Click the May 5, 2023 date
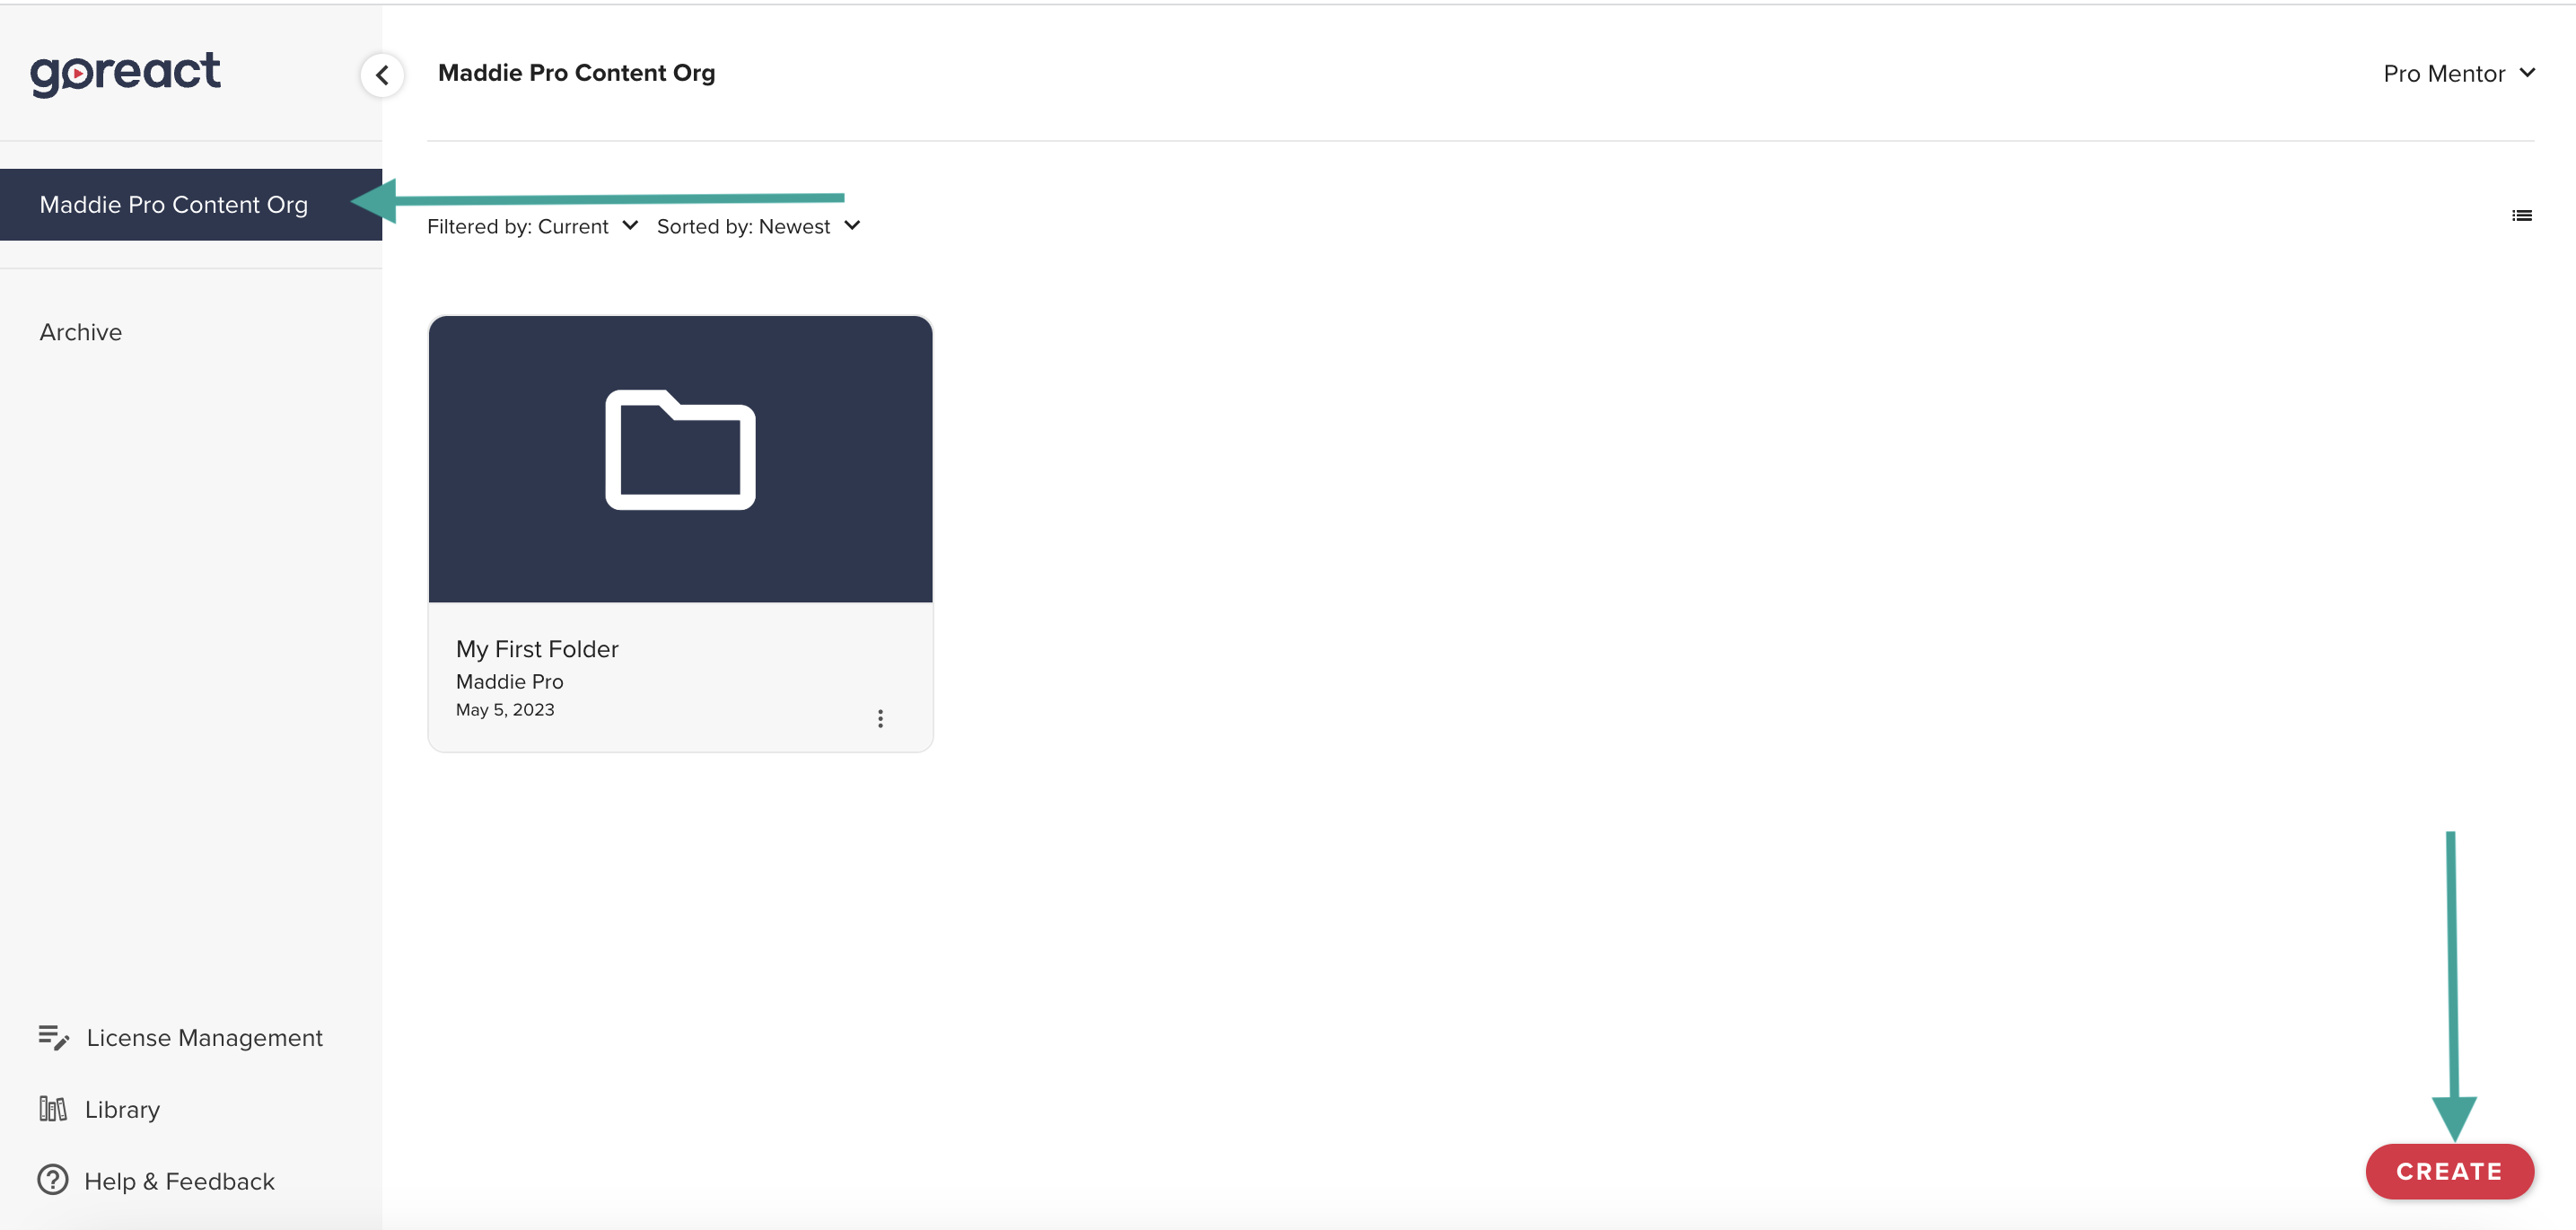 [505, 709]
